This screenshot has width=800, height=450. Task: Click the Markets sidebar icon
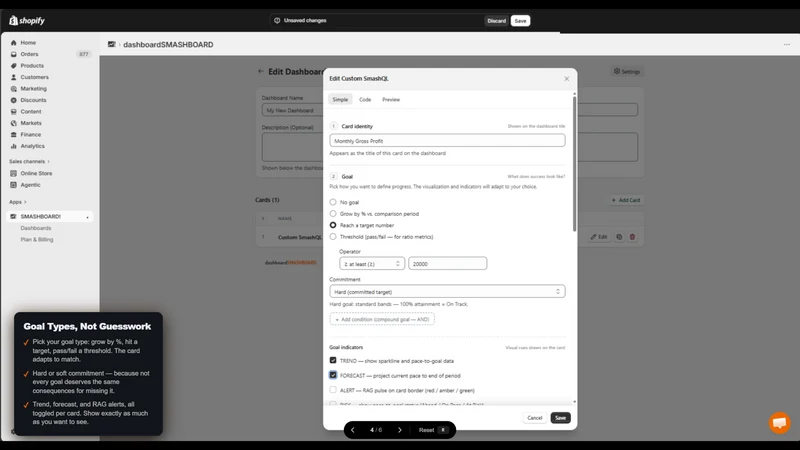coord(14,123)
